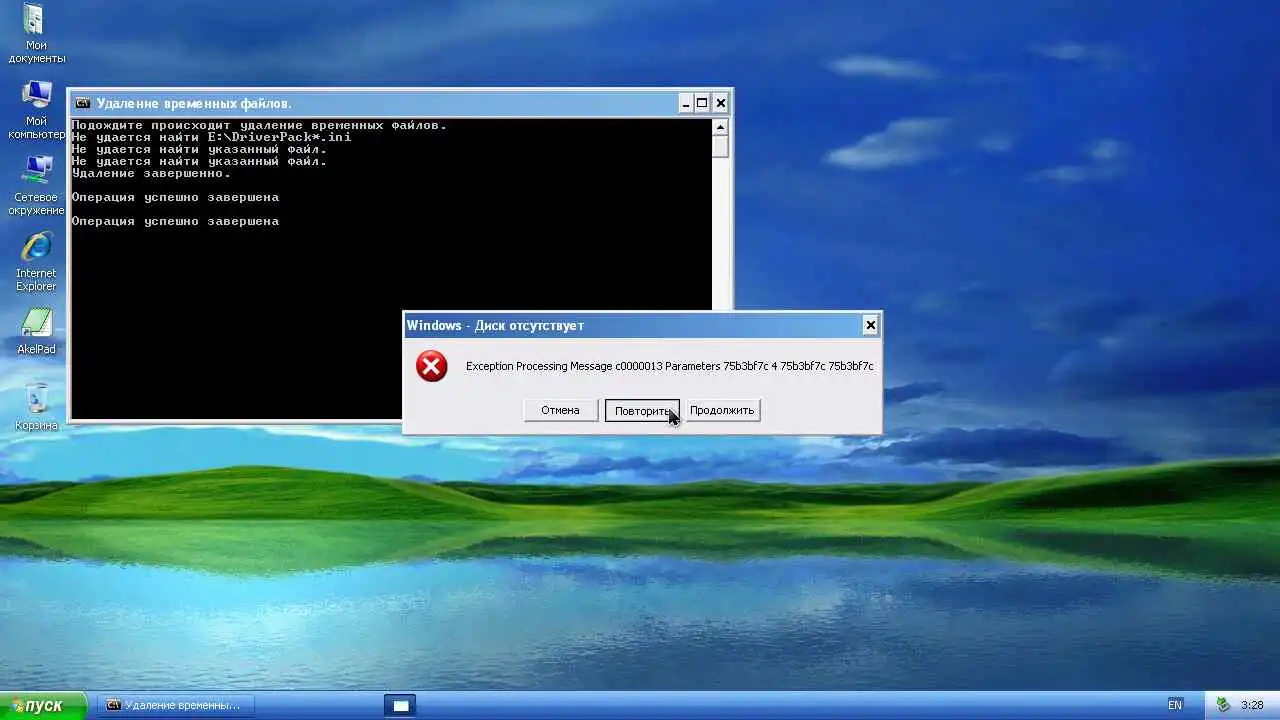1280x720 pixels.
Task: Click the console vertical scrollbar thumb
Action: pyautogui.click(x=721, y=146)
